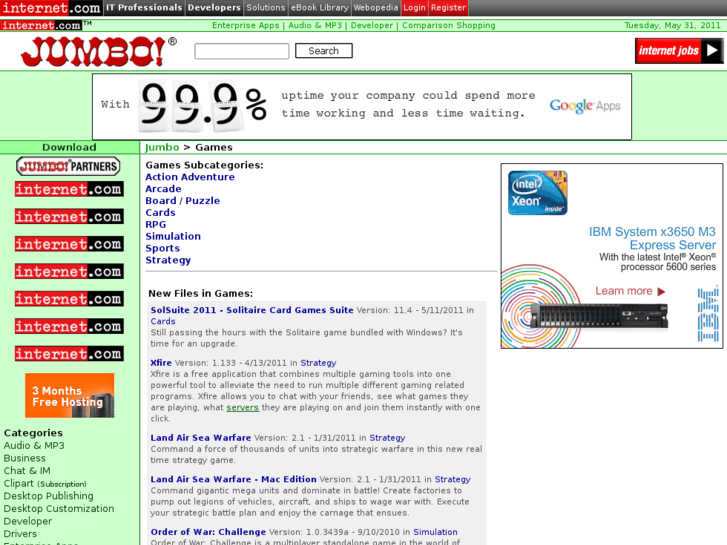Image resolution: width=727 pixels, height=545 pixels.
Task: Open the Drivers category
Action: pyautogui.click(x=20, y=534)
